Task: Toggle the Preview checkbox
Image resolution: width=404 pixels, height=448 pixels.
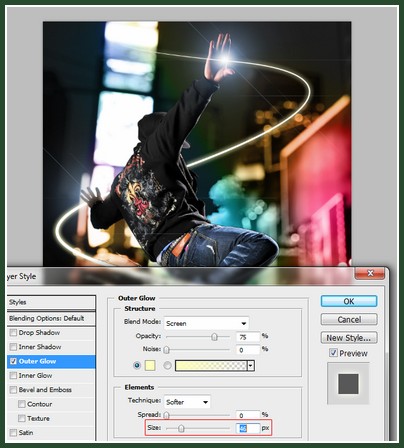Action: [x=333, y=353]
